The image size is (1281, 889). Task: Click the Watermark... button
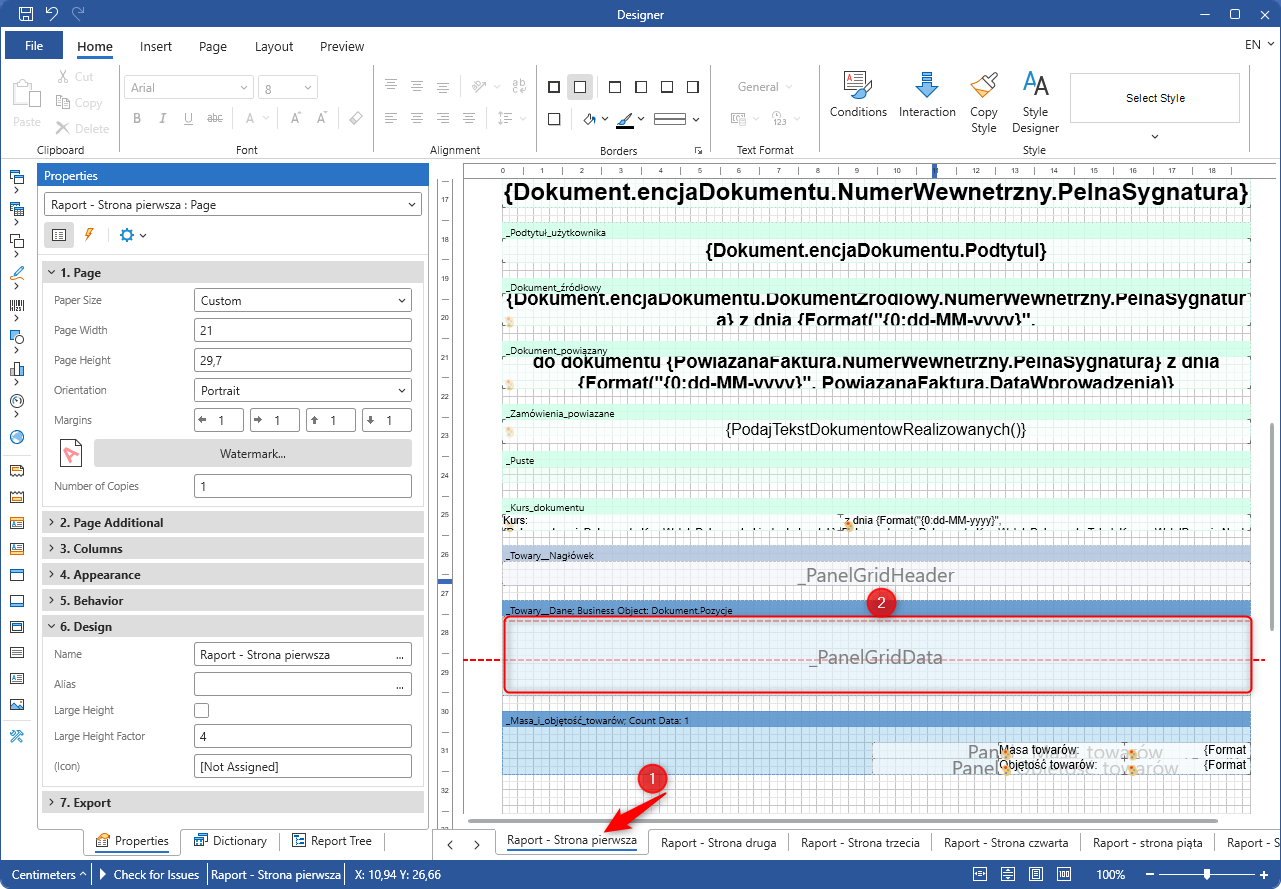[x=252, y=453]
